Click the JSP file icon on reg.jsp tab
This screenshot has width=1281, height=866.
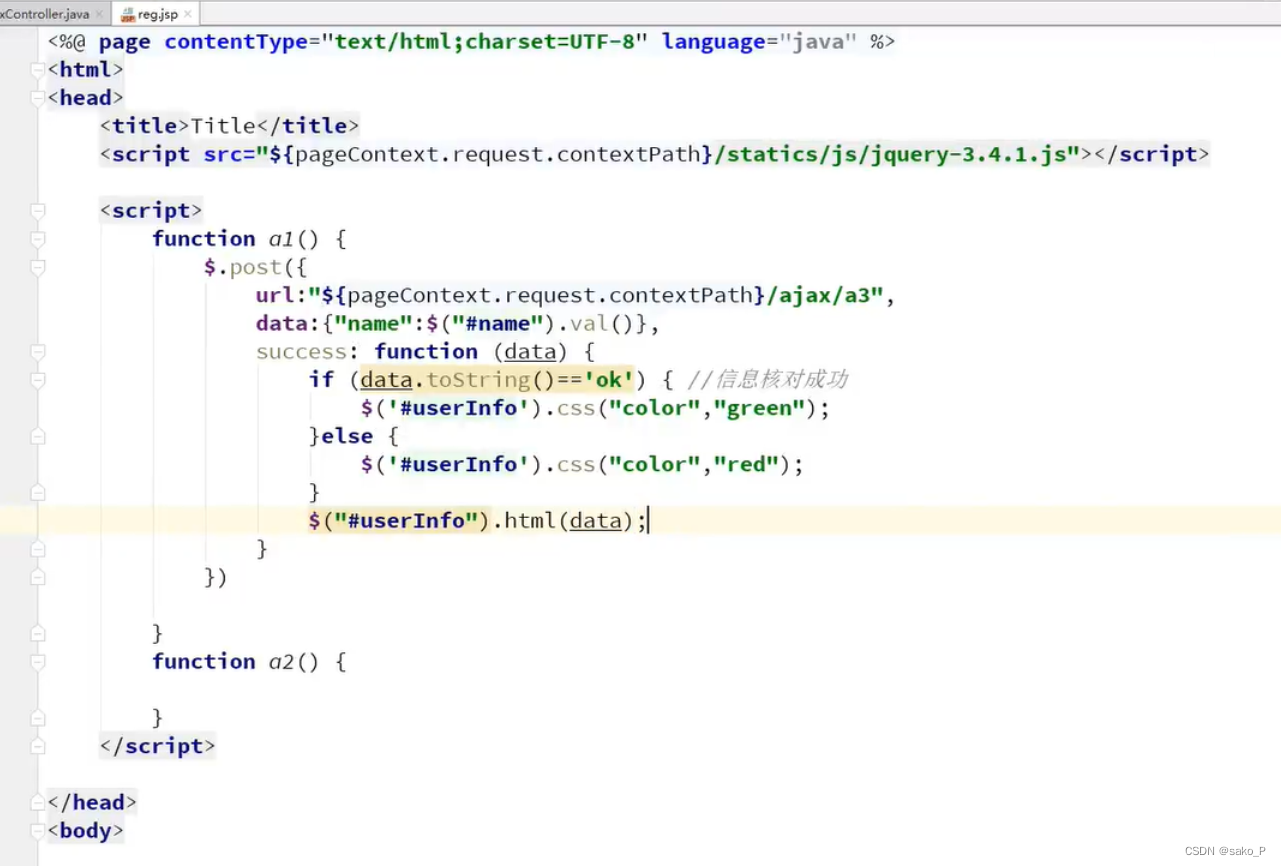click(x=128, y=15)
